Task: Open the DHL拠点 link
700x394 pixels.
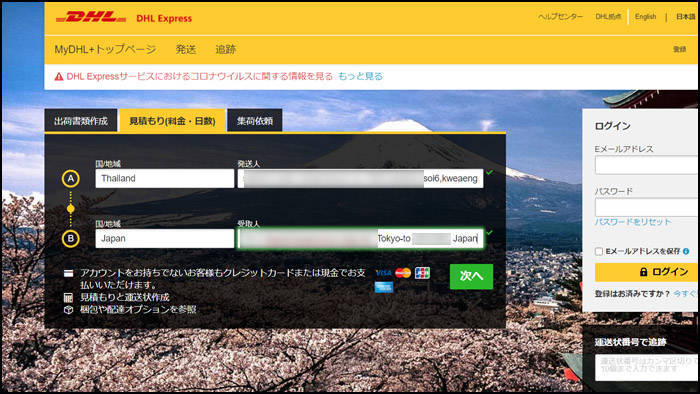Action: pyautogui.click(x=608, y=17)
